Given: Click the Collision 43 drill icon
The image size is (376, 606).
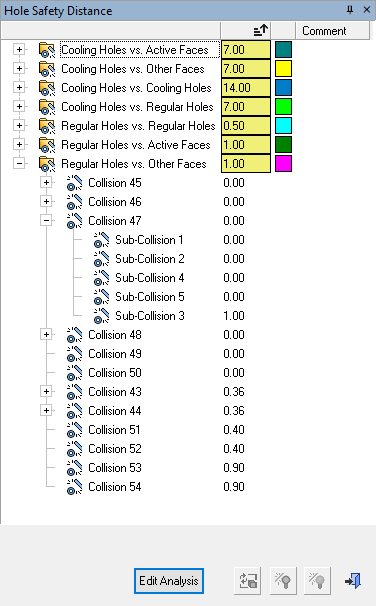Looking at the screenshot, I should coord(74,392).
